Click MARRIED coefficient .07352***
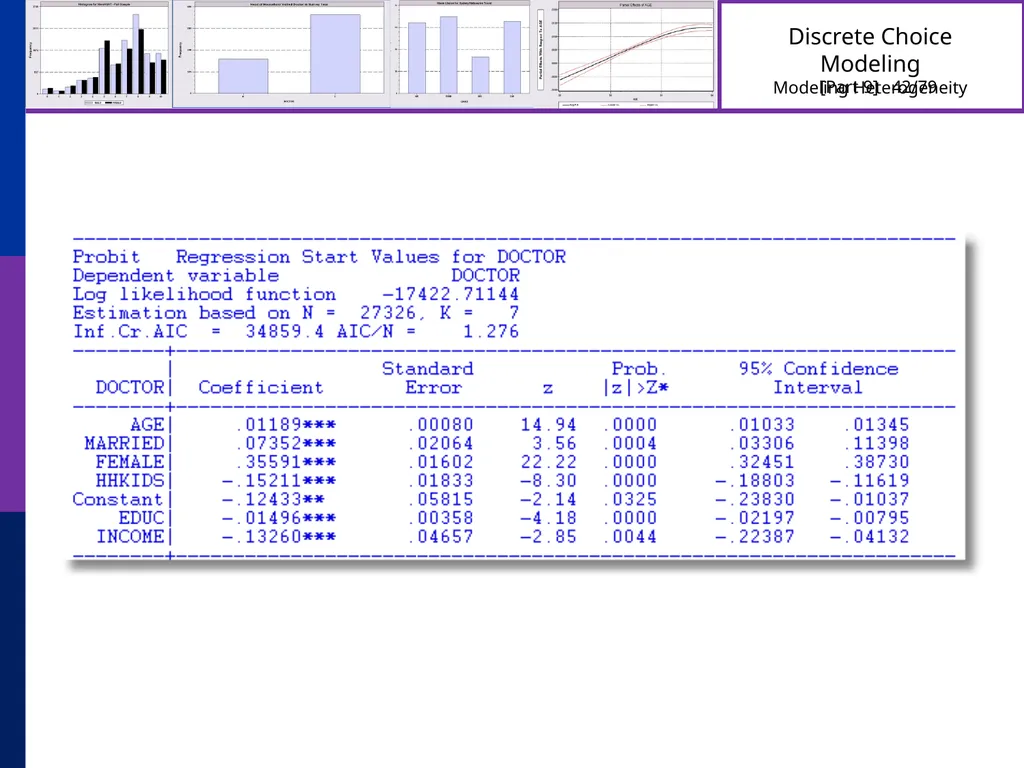 [285, 443]
